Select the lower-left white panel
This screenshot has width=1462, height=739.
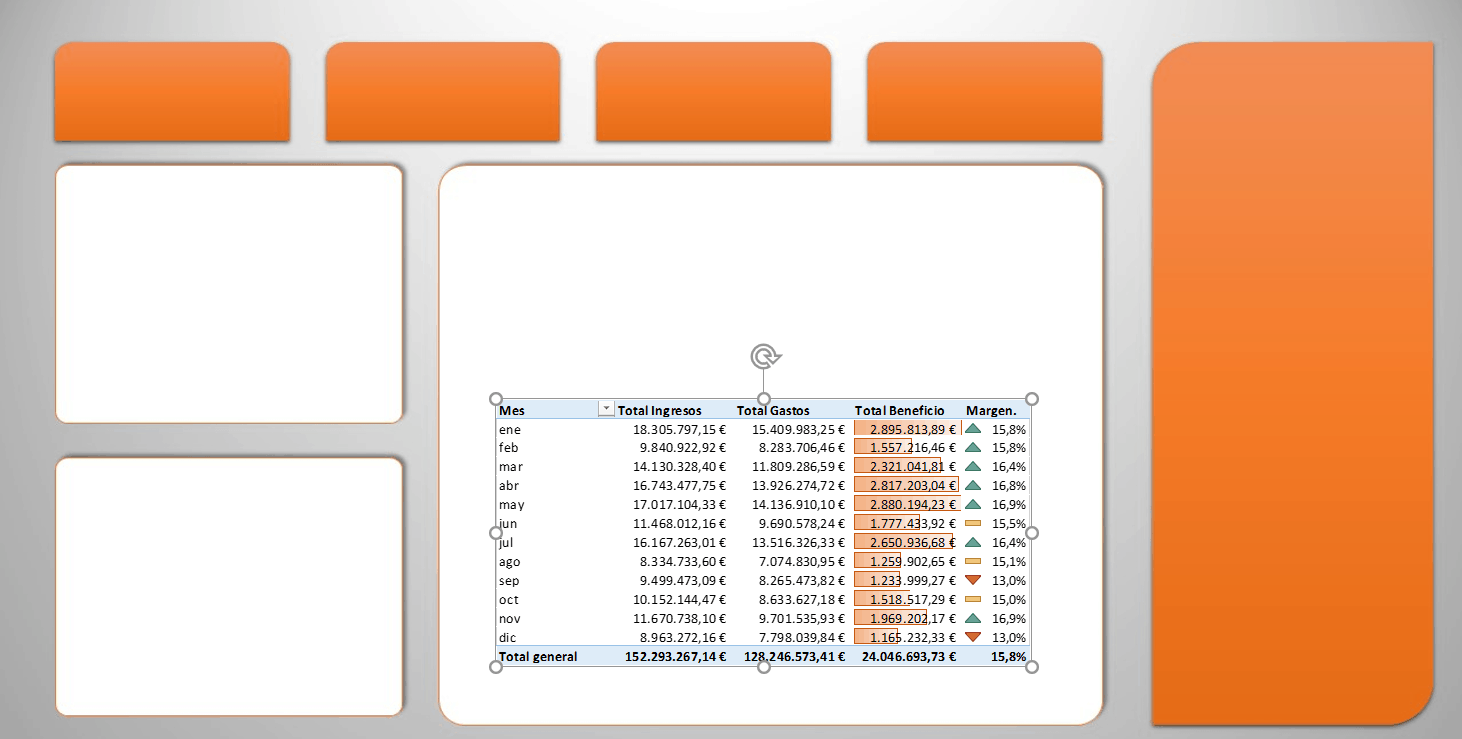229,587
